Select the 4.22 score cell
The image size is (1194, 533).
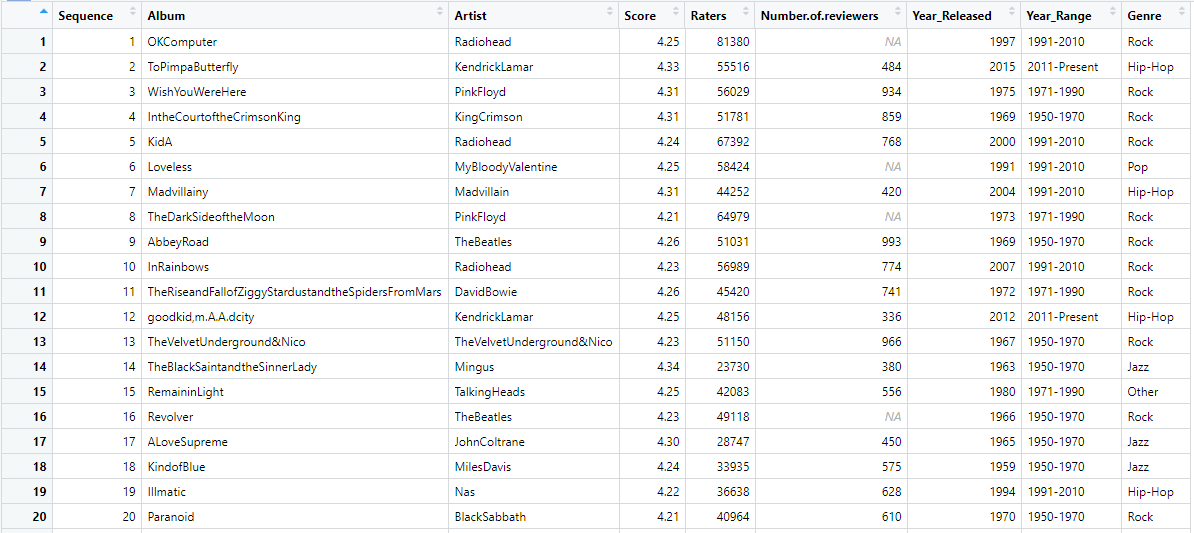651,492
